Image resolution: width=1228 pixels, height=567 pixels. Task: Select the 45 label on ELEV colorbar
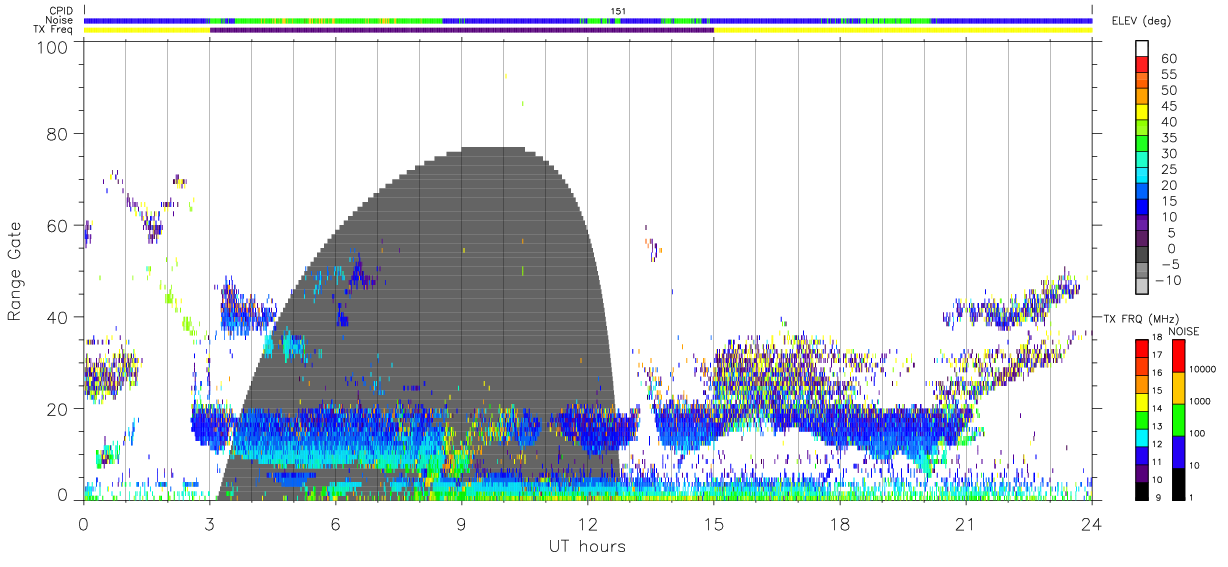(x=1169, y=107)
